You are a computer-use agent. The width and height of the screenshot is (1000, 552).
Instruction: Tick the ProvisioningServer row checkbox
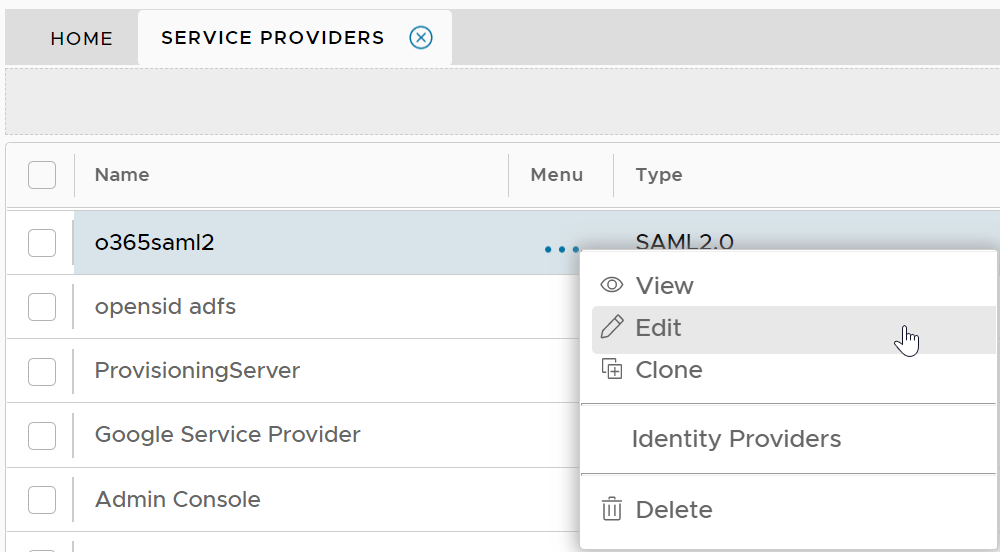[42, 371]
